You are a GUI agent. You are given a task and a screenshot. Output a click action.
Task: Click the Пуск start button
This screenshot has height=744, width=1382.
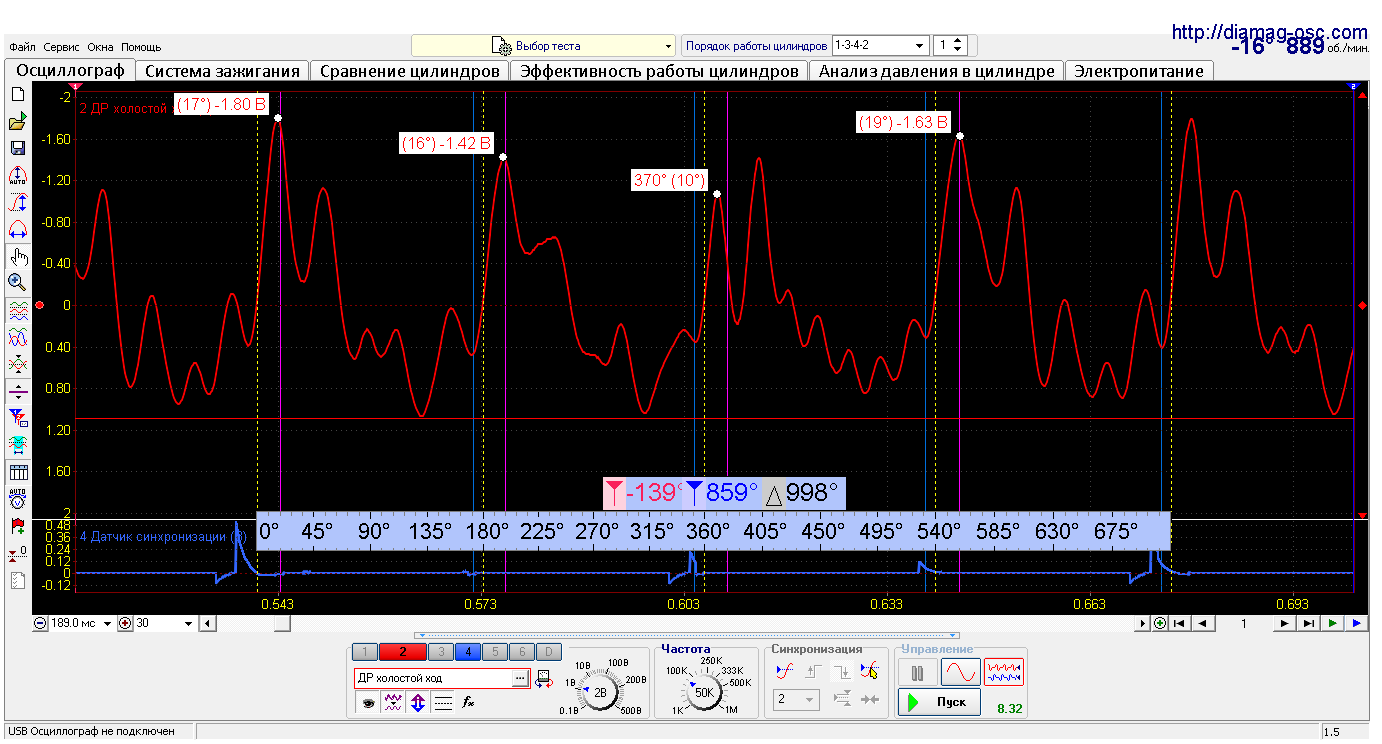[x=939, y=702]
